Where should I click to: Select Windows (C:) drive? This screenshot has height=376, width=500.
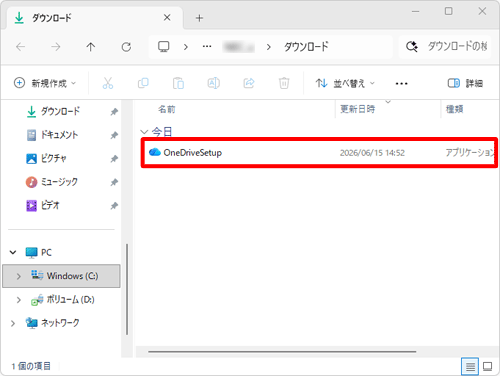61,276
